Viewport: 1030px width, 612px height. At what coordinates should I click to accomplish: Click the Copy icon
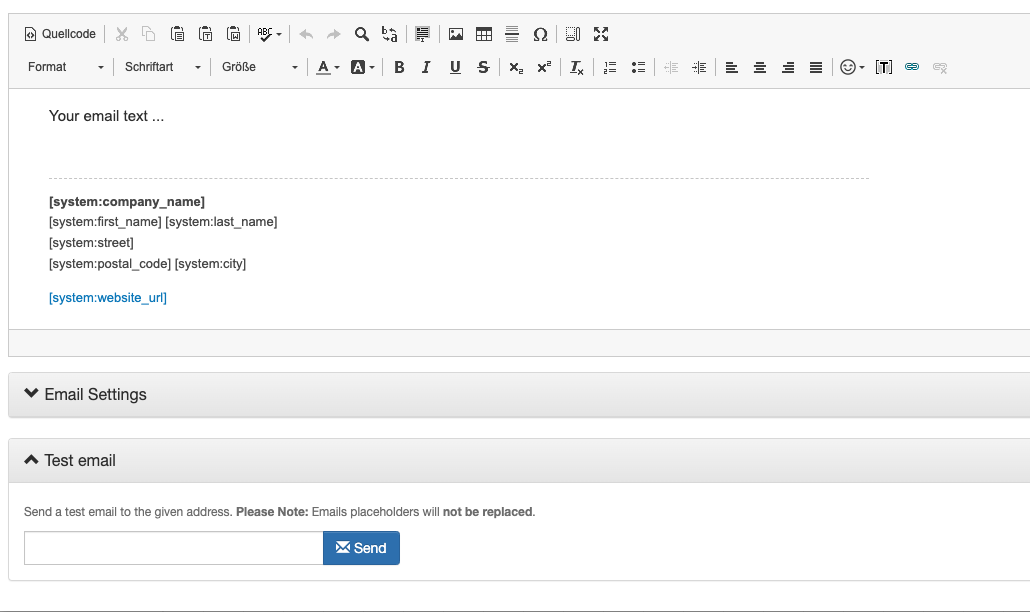click(x=149, y=34)
